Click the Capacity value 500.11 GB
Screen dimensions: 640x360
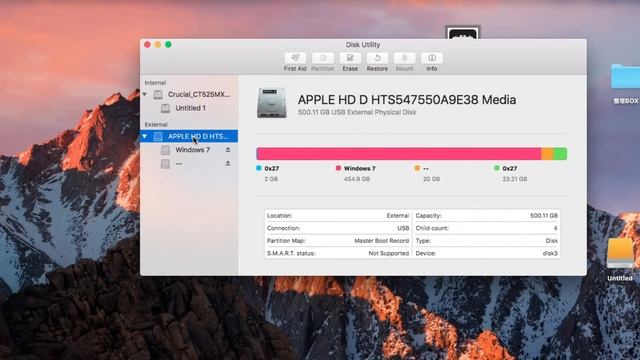click(544, 216)
